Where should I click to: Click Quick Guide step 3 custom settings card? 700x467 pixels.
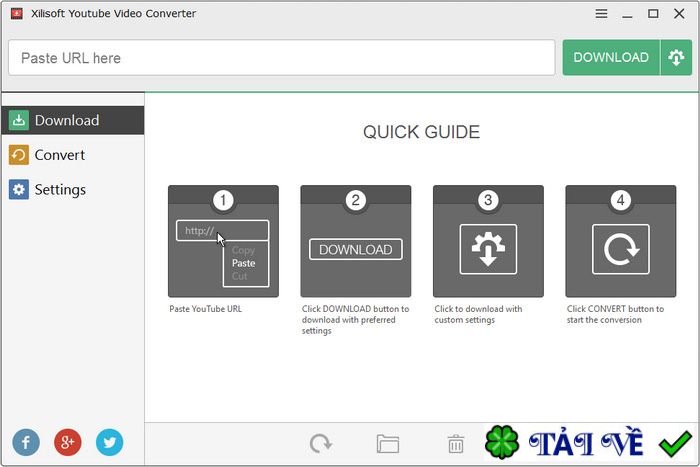pyautogui.click(x=488, y=241)
